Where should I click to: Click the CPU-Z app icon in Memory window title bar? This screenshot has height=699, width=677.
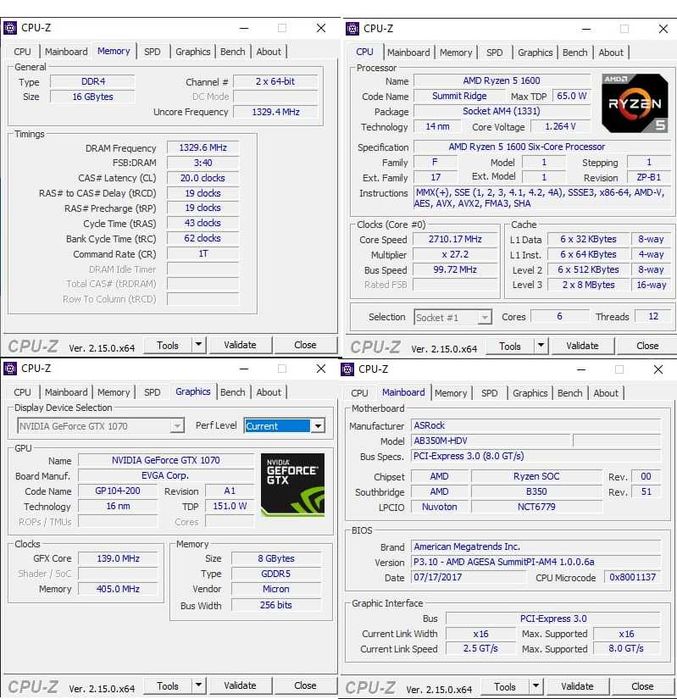[x=10, y=28]
